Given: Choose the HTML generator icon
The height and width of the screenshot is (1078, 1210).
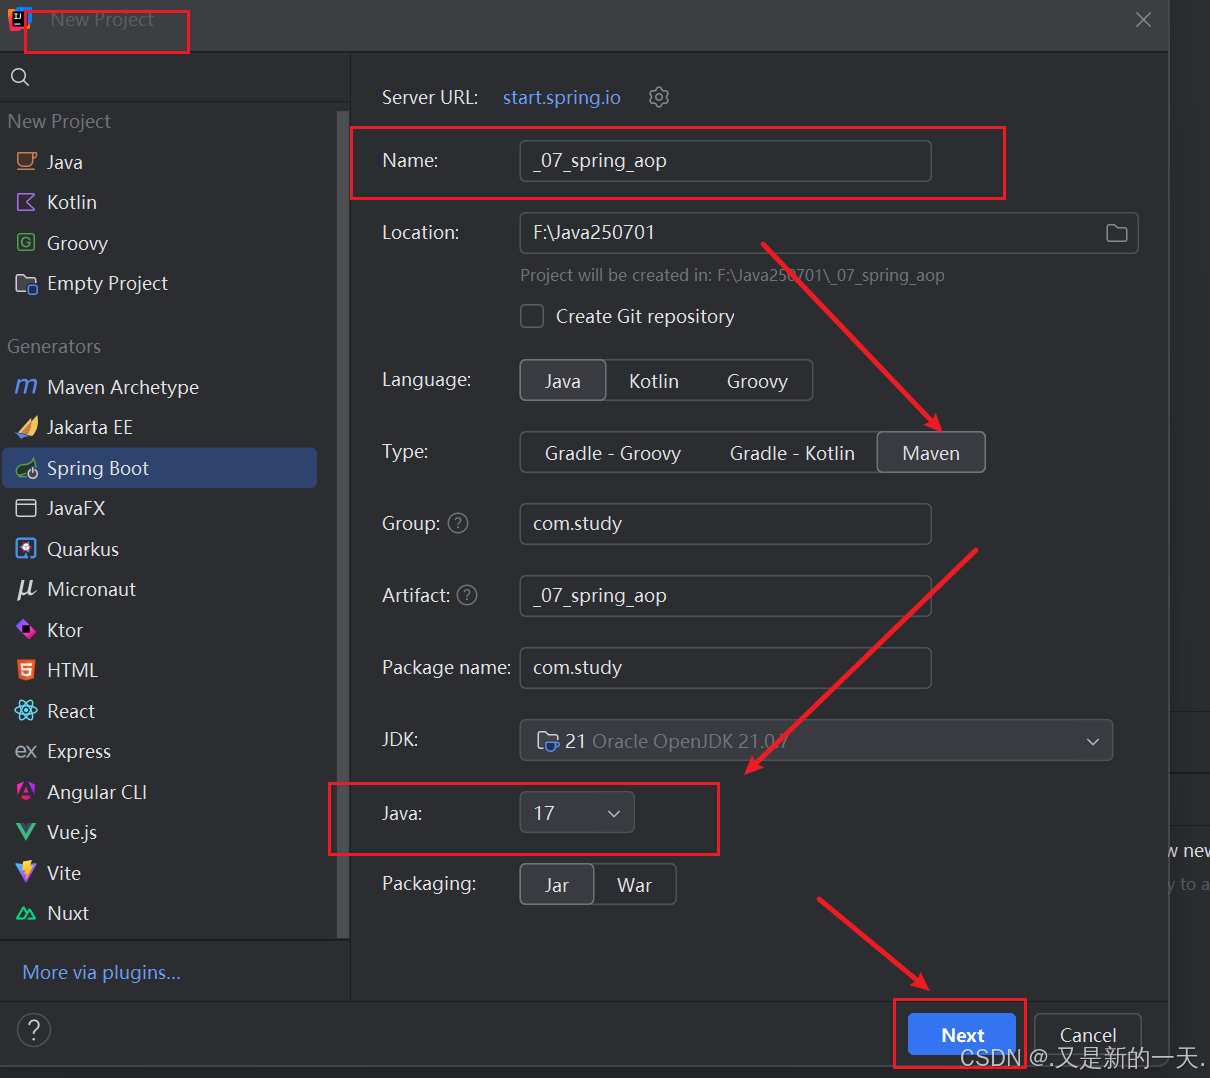Looking at the screenshot, I should pos(27,670).
